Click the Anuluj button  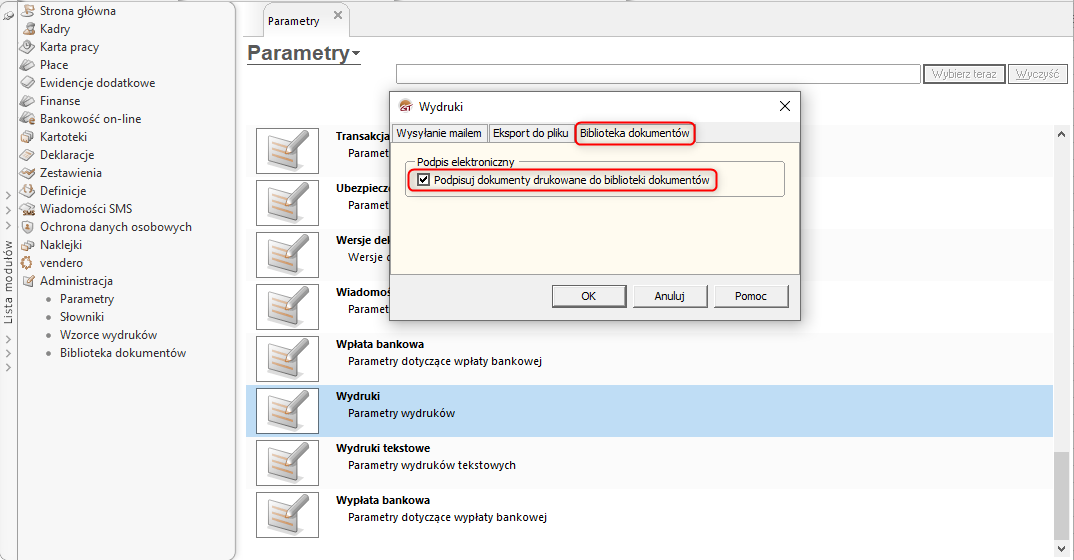point(670,296)
